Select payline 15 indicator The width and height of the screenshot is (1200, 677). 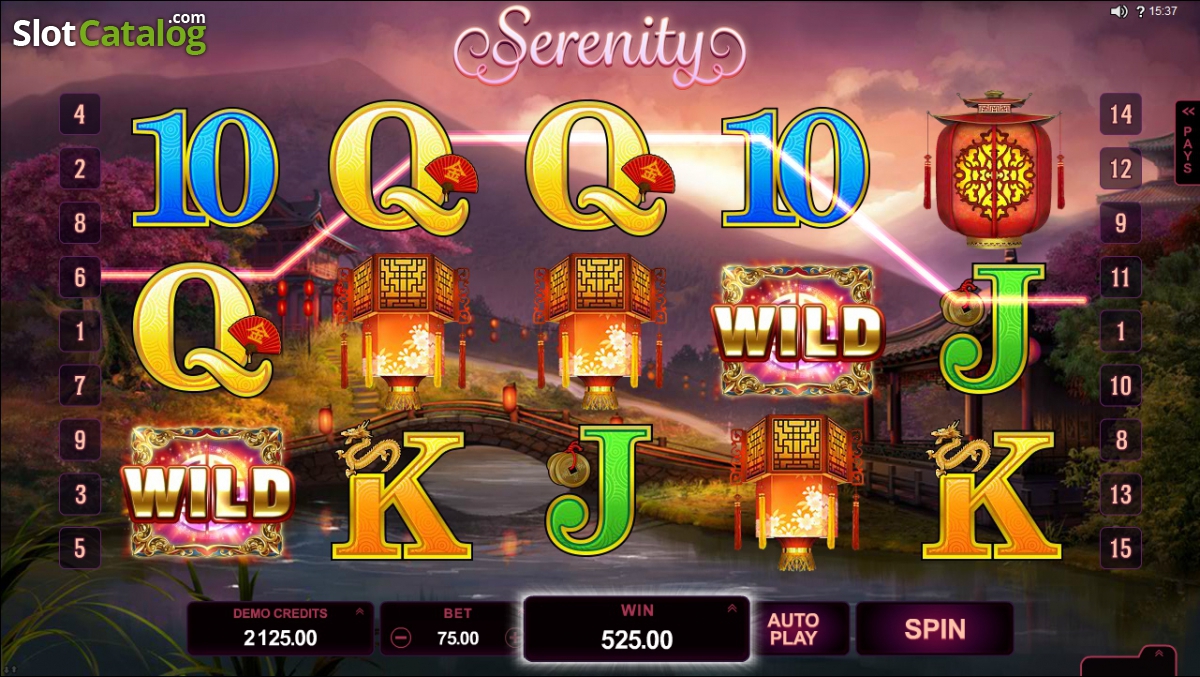[1121, 547]
